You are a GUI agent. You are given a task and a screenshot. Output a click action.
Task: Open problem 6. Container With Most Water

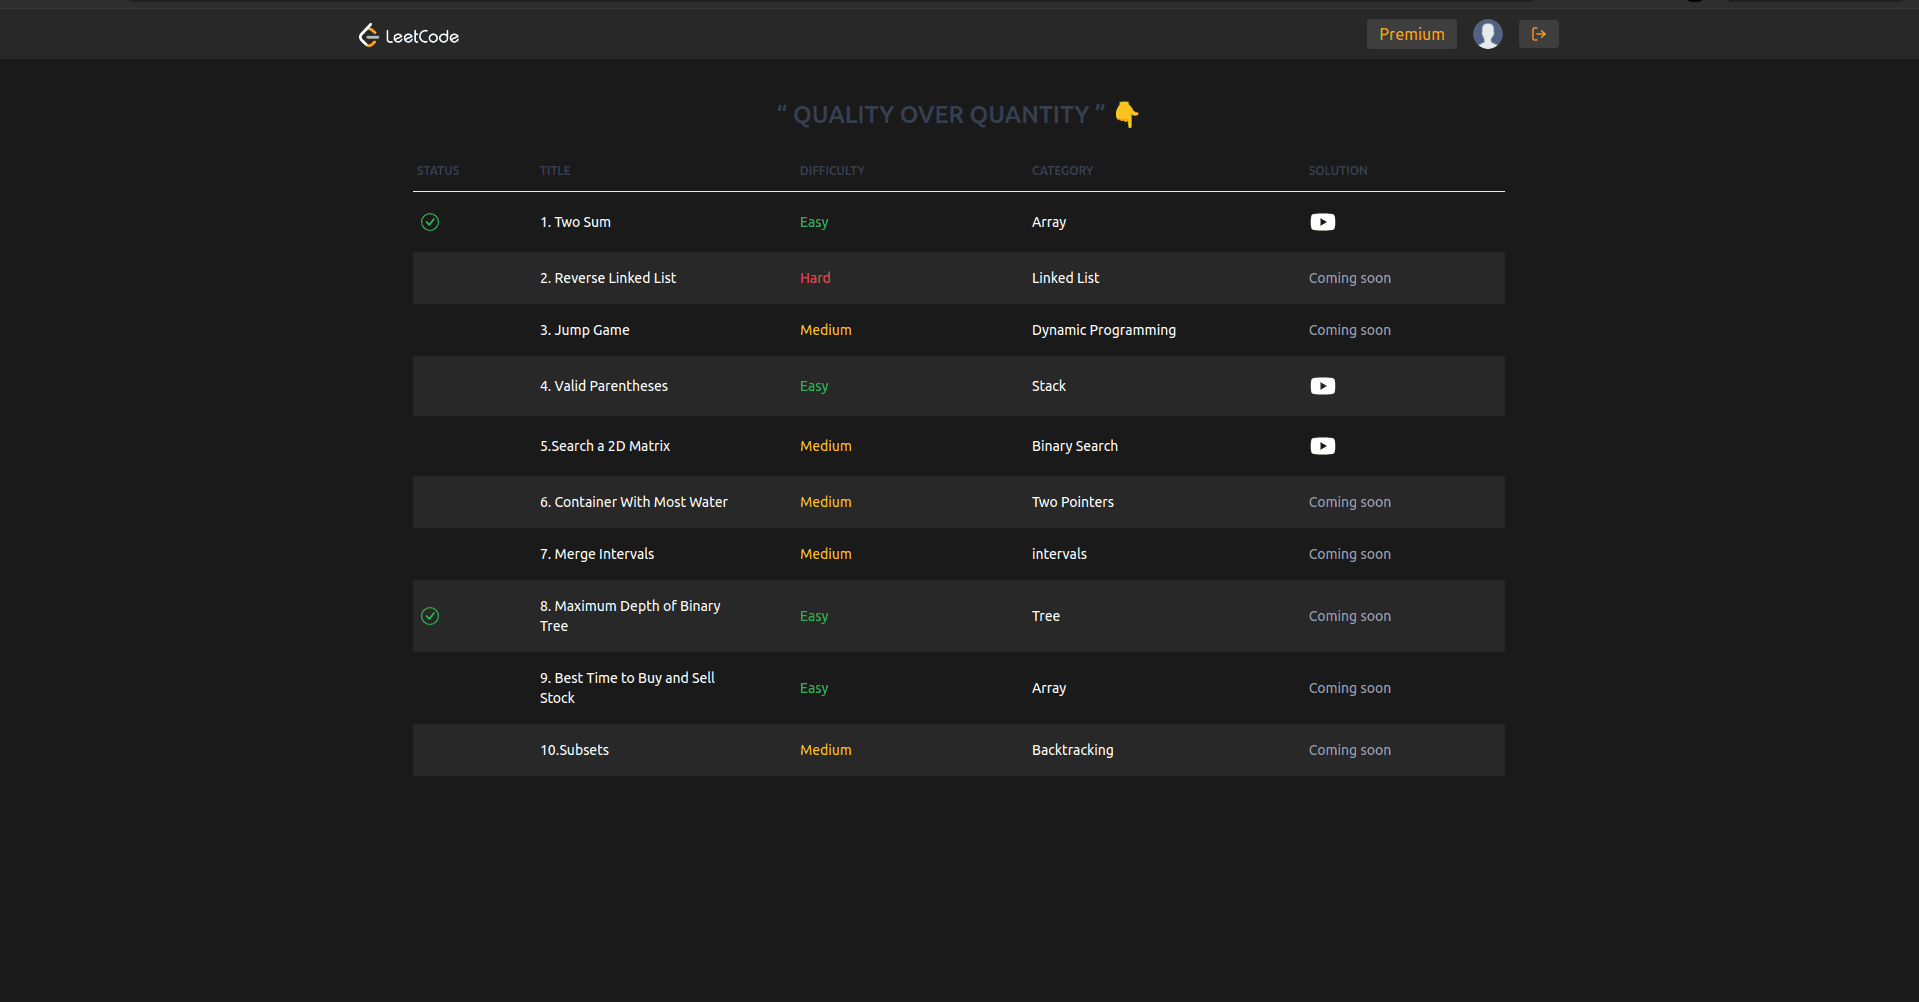tap(634, 502)
